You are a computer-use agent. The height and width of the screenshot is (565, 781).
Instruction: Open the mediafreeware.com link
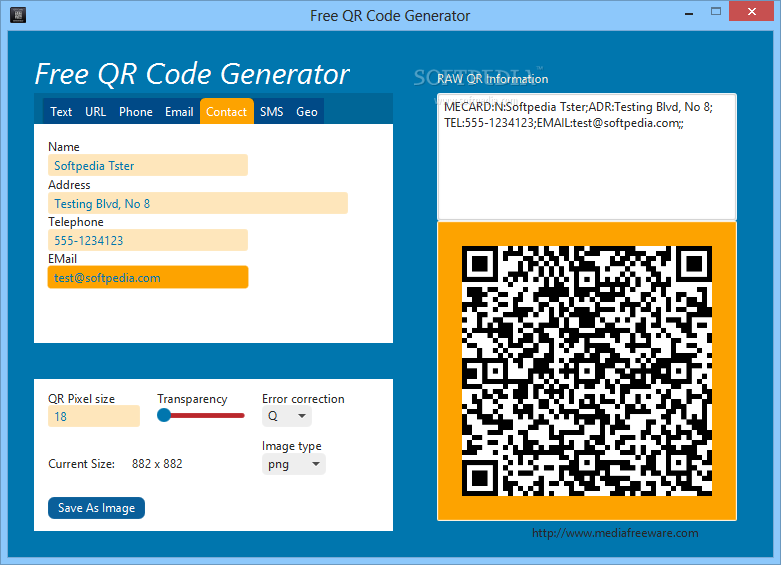(x=615, y=533)
